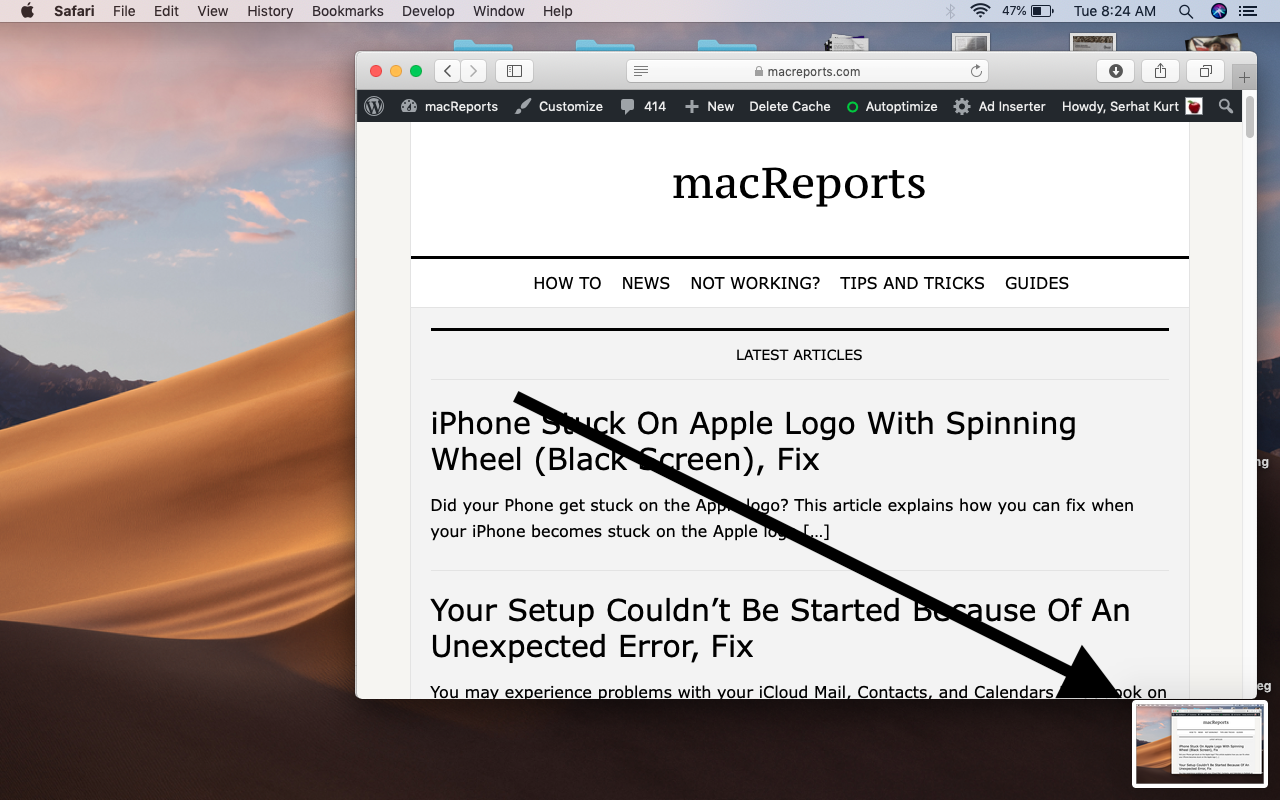Screen dimensions: 1280x800
Task: Reload the page
Action: click(976, 71)
